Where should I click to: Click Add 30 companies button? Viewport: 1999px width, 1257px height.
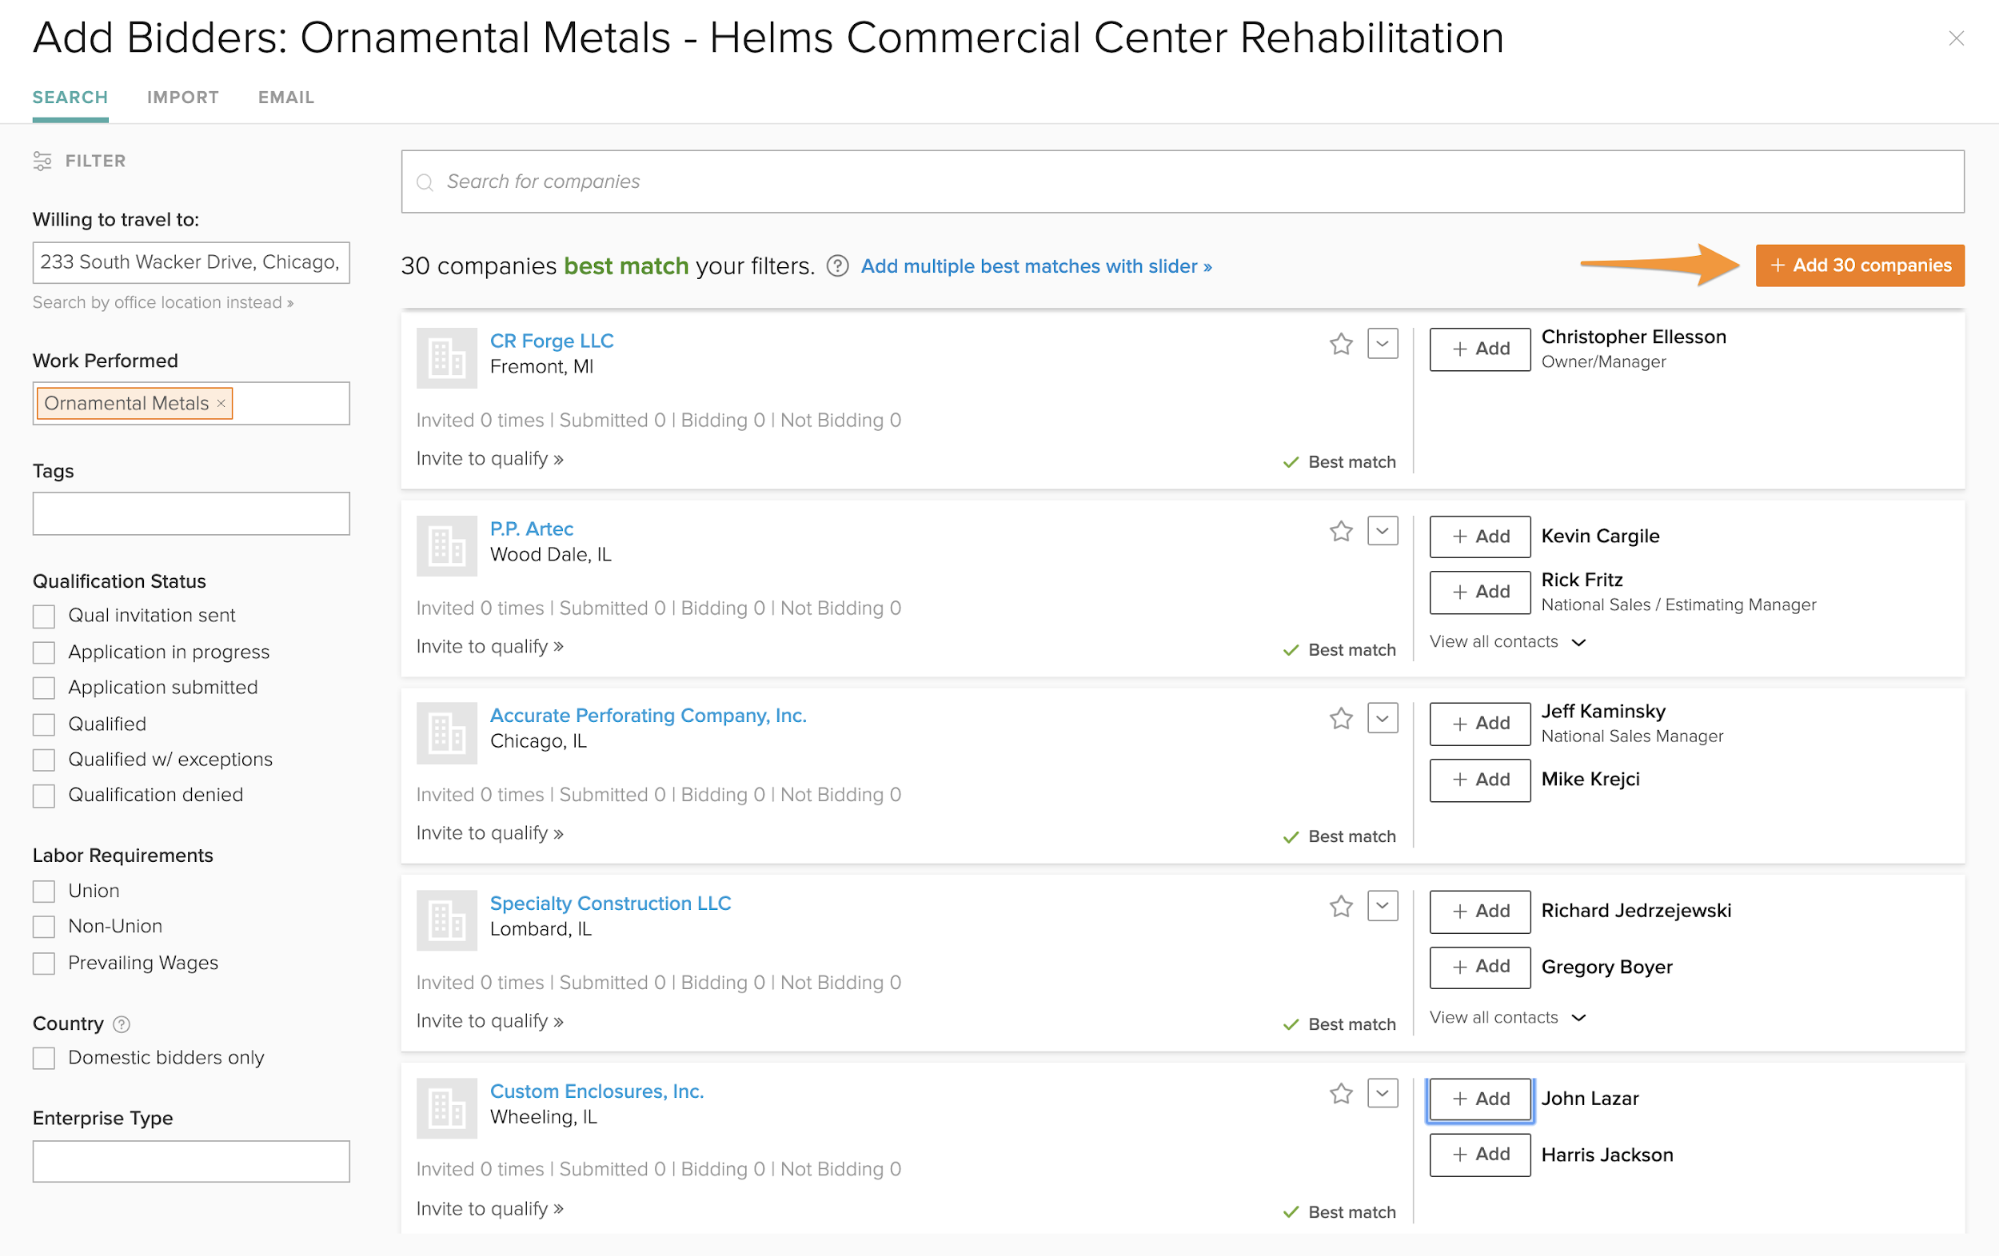point(1859,265)
